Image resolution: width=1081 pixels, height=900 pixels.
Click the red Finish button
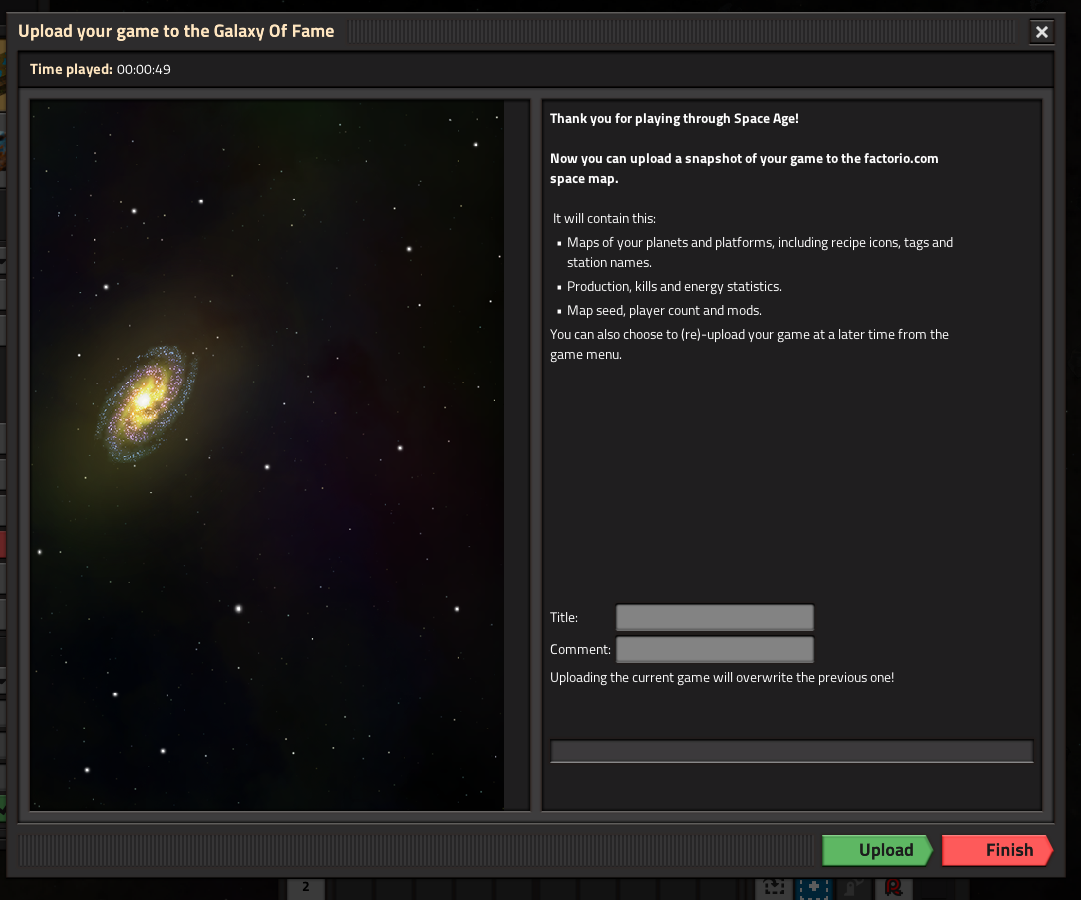click(997, 850)
